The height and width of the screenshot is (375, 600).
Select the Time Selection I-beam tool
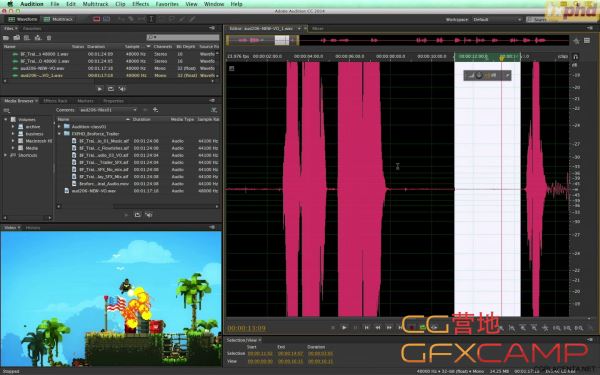click(x=152, y=19)
